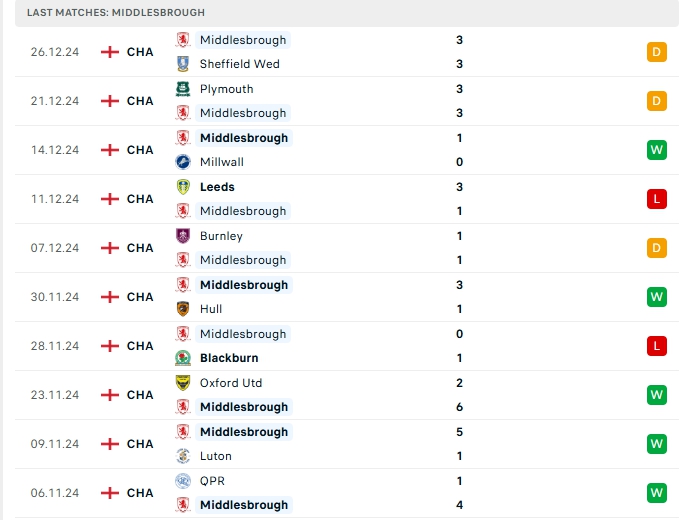This screenshot has width=688, height=520.
Task: Click the England flag on 26.12.24 row
Action: (110, 52)
